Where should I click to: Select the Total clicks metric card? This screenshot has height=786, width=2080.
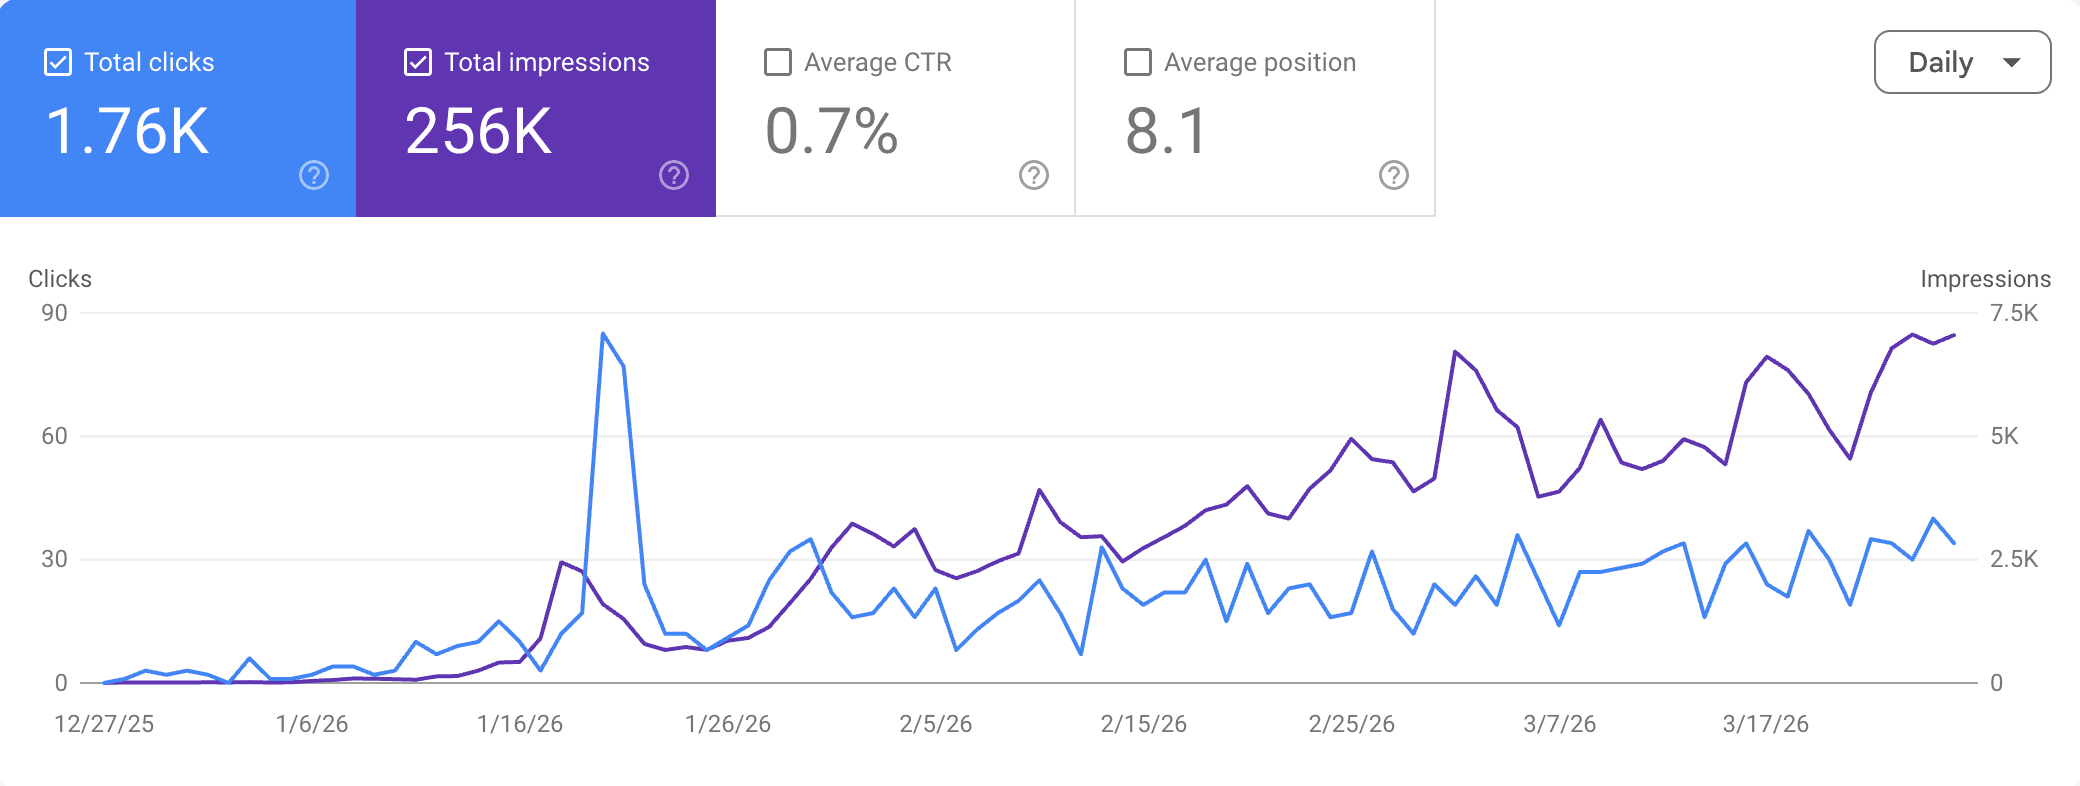point(178,107)
